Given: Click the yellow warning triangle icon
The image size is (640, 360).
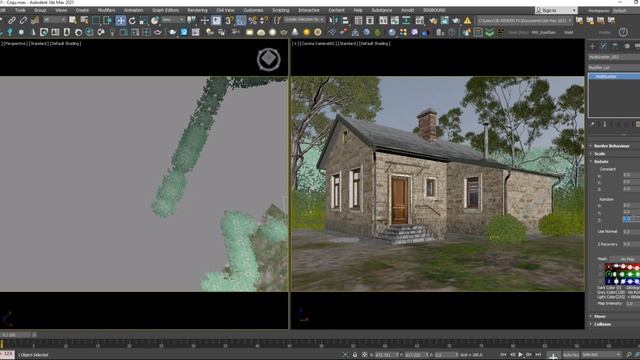Looking at the screenshot, I should [467, 20].
